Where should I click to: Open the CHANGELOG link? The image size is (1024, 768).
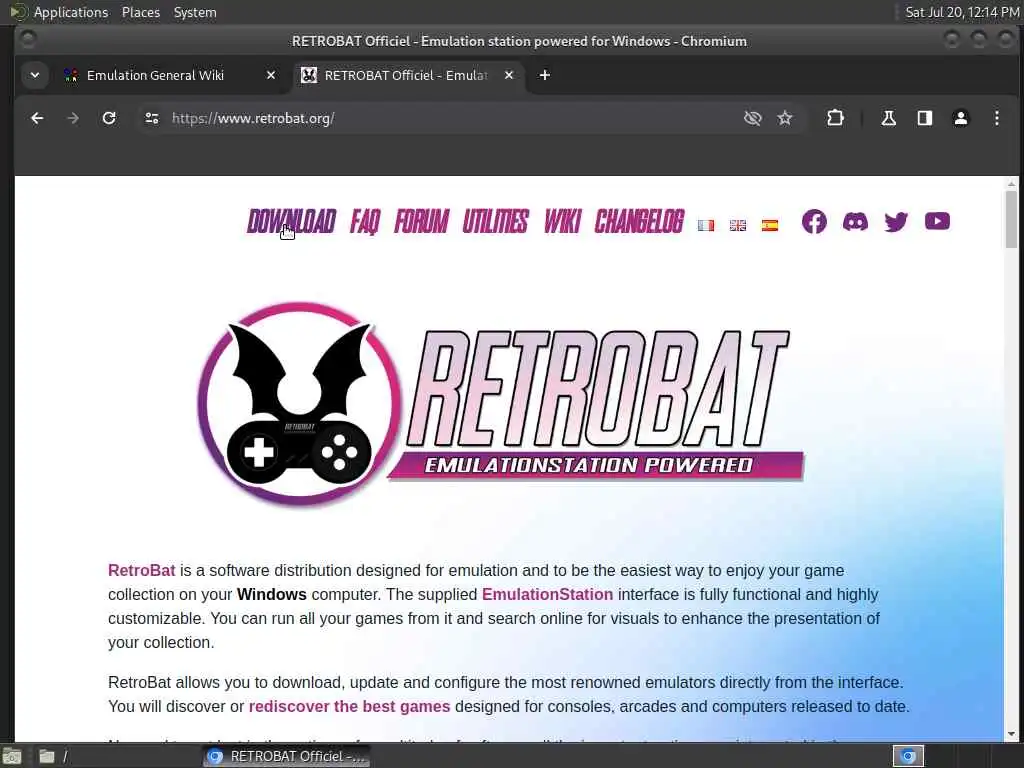(639, 221)
